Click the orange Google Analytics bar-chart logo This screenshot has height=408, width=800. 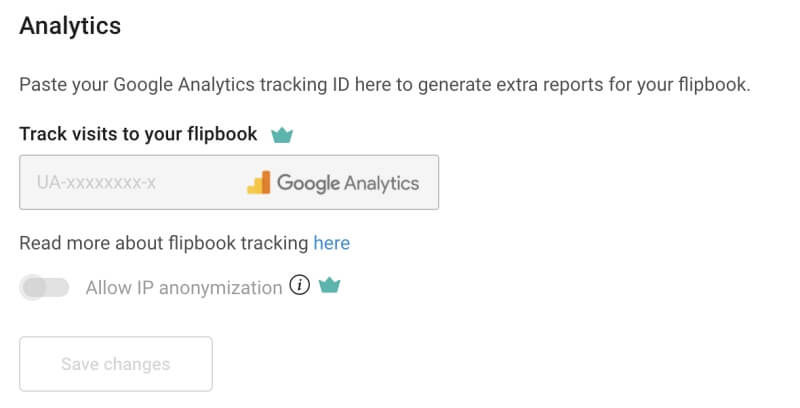coord(259,183)
